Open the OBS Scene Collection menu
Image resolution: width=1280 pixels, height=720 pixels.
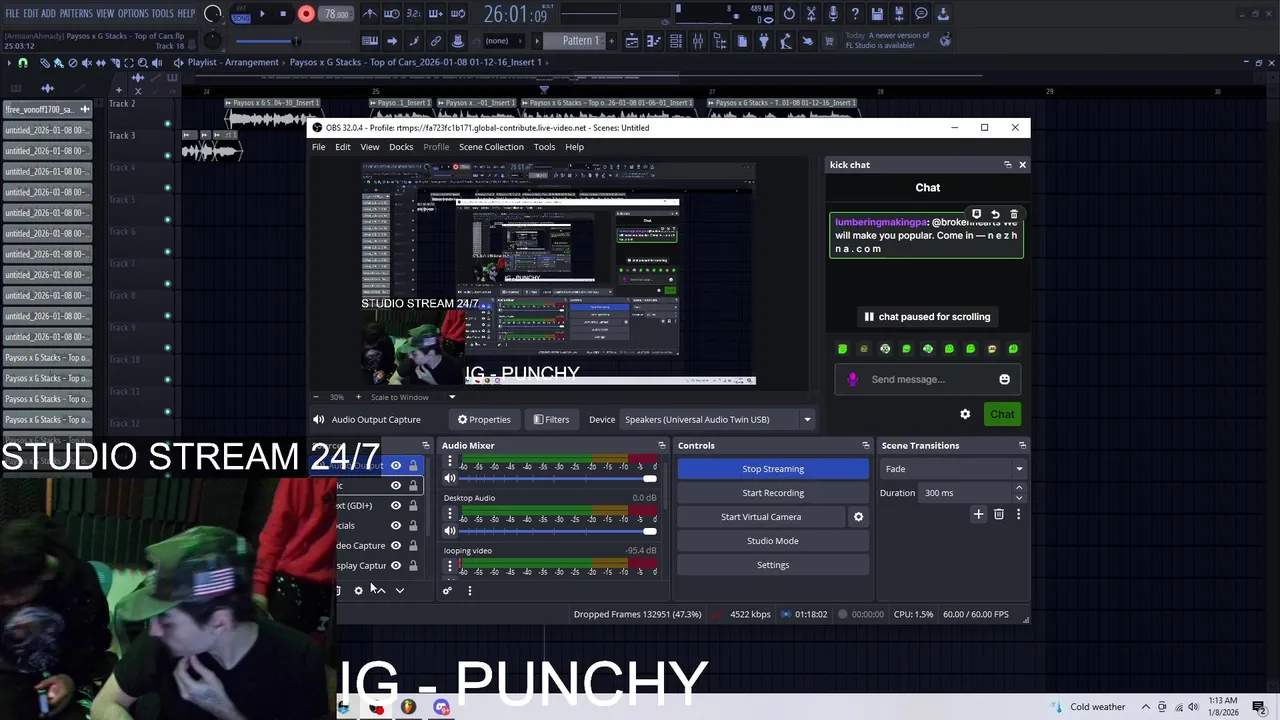(x=491, y=147)
